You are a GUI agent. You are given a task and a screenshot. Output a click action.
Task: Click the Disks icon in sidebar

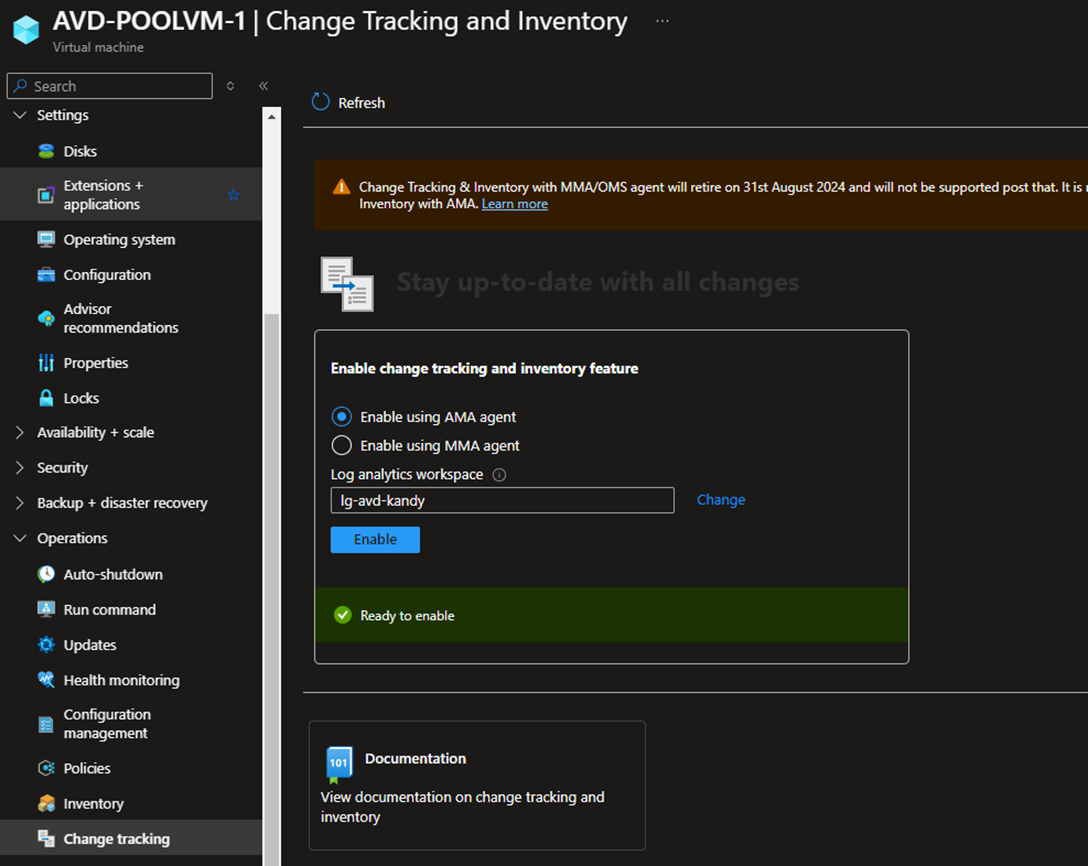pyautogui.click(x=46, y=151)
